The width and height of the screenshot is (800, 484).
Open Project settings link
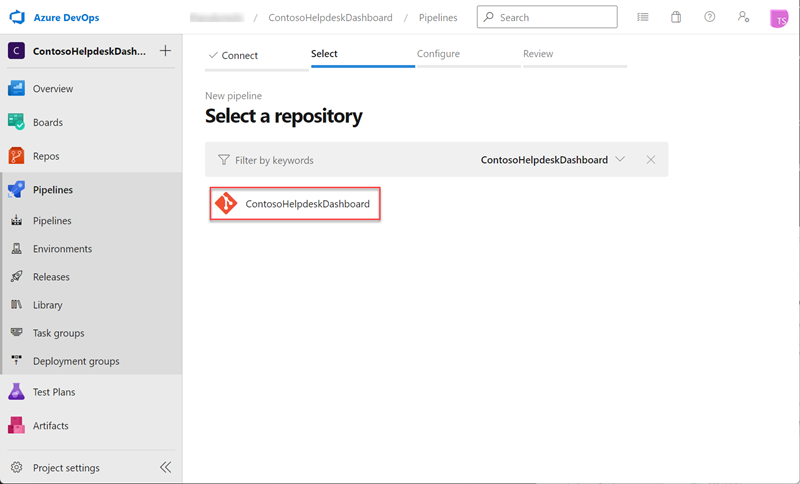(66, 468)
